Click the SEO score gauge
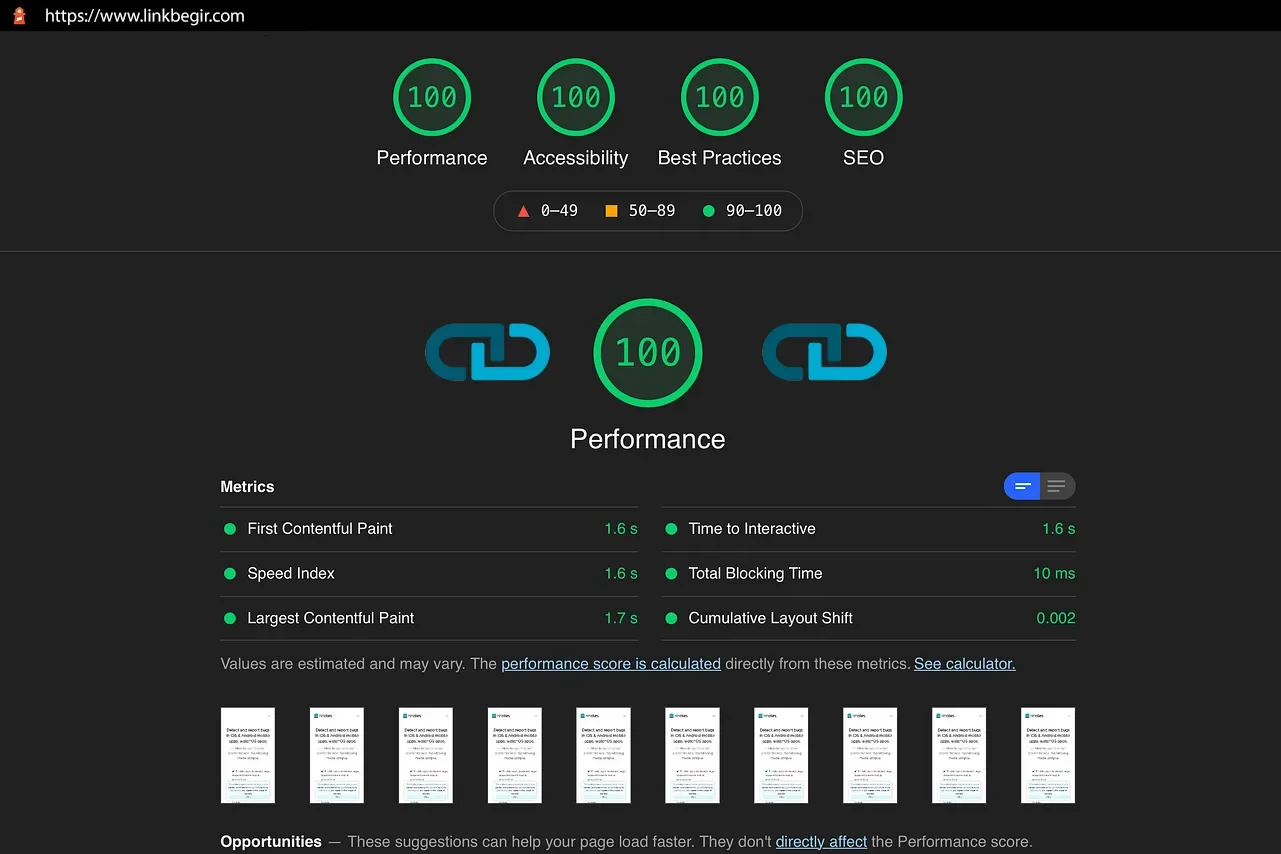The width and height of the screenshot is (1281, 854). [x=863, y=97]
